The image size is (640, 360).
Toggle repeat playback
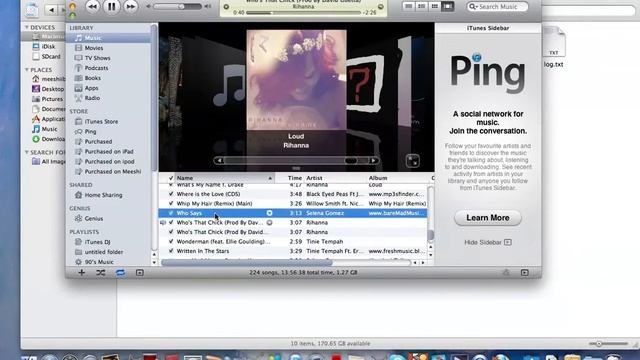click(120, 272)
